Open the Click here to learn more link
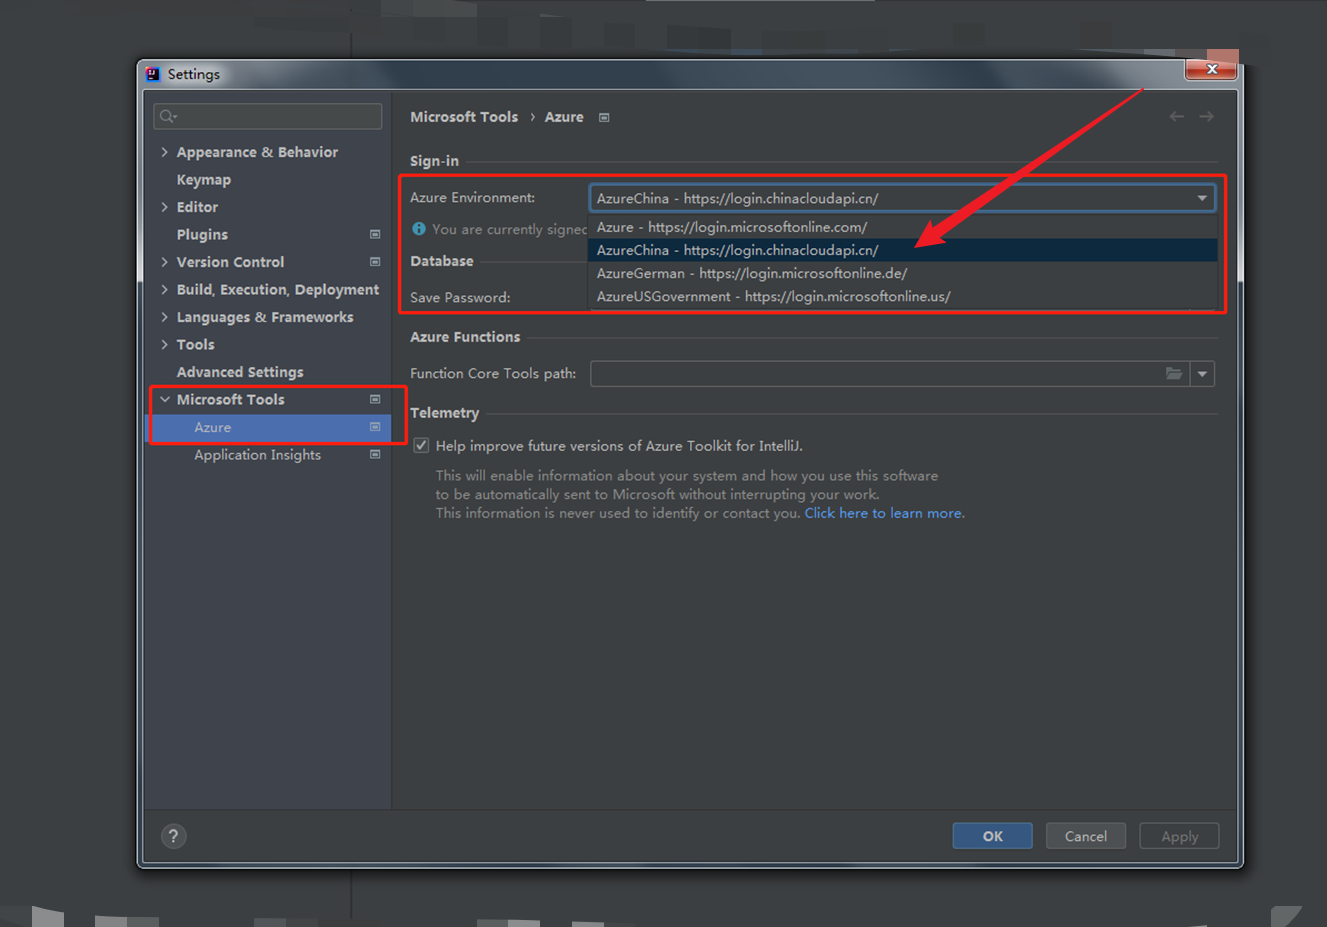 pos(884,513)
